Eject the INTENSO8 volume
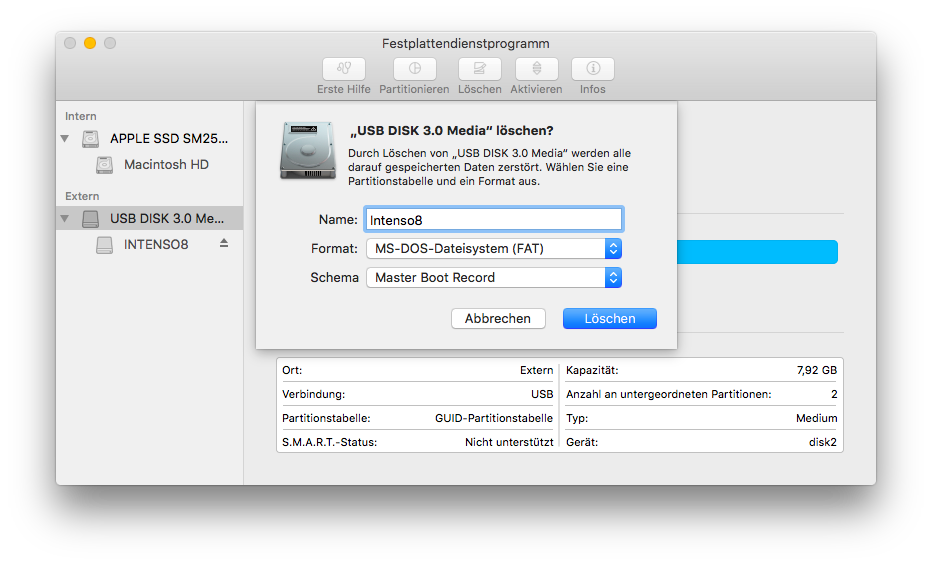This screenshot has width=932, height=565. click(224, 244)
